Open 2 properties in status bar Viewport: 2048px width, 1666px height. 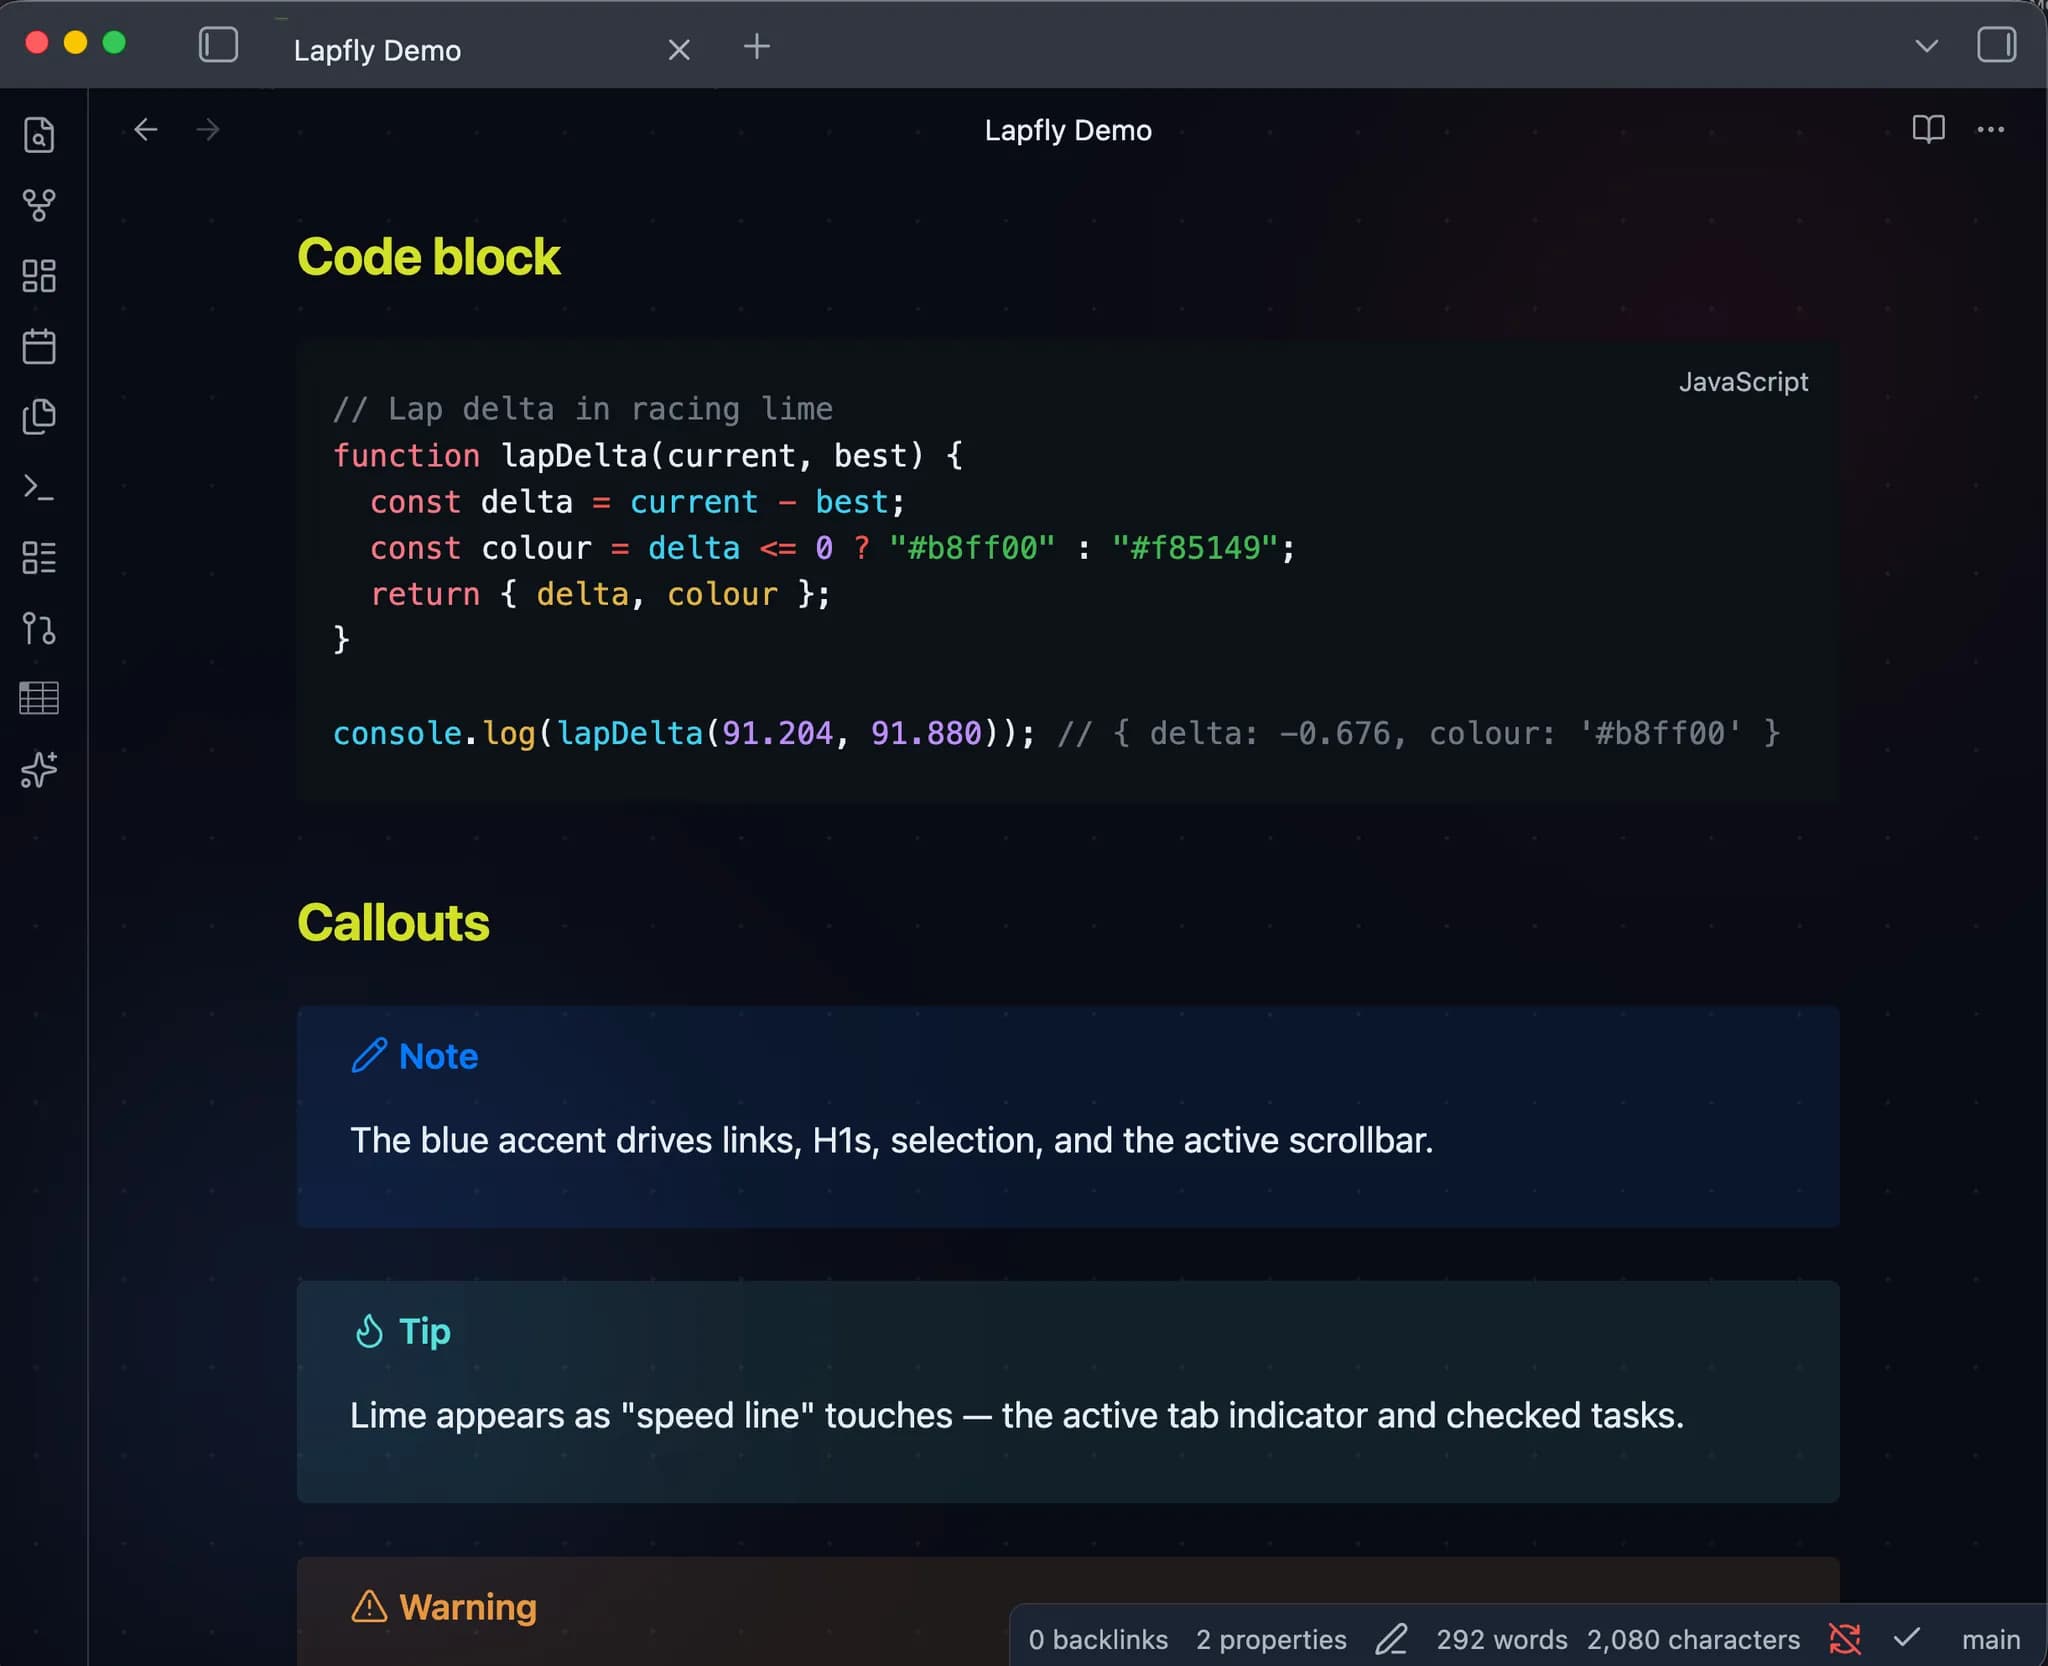[1271, 1640]
